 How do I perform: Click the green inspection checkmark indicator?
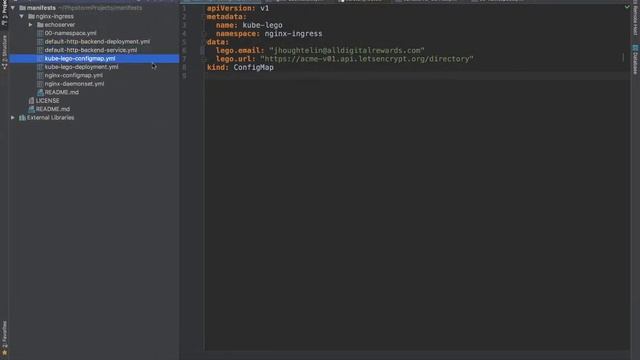click(x=627, y=7)
